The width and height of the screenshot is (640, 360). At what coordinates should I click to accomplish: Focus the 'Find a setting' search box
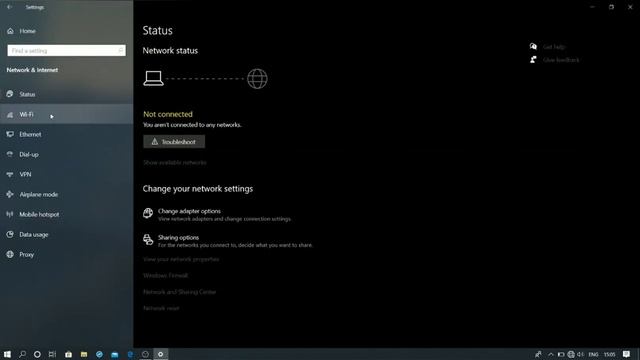pyautogui.click(x=67, y=51)
